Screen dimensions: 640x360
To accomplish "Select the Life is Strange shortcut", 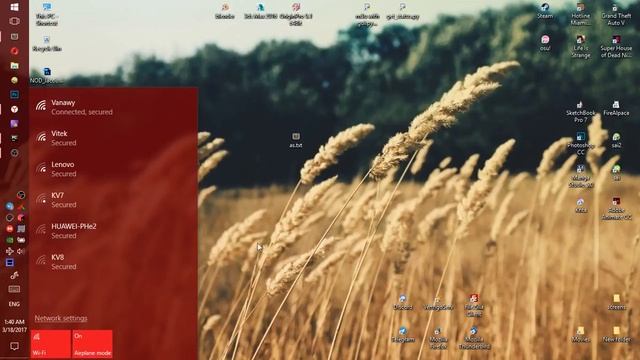I will click(x=581, y=46).
